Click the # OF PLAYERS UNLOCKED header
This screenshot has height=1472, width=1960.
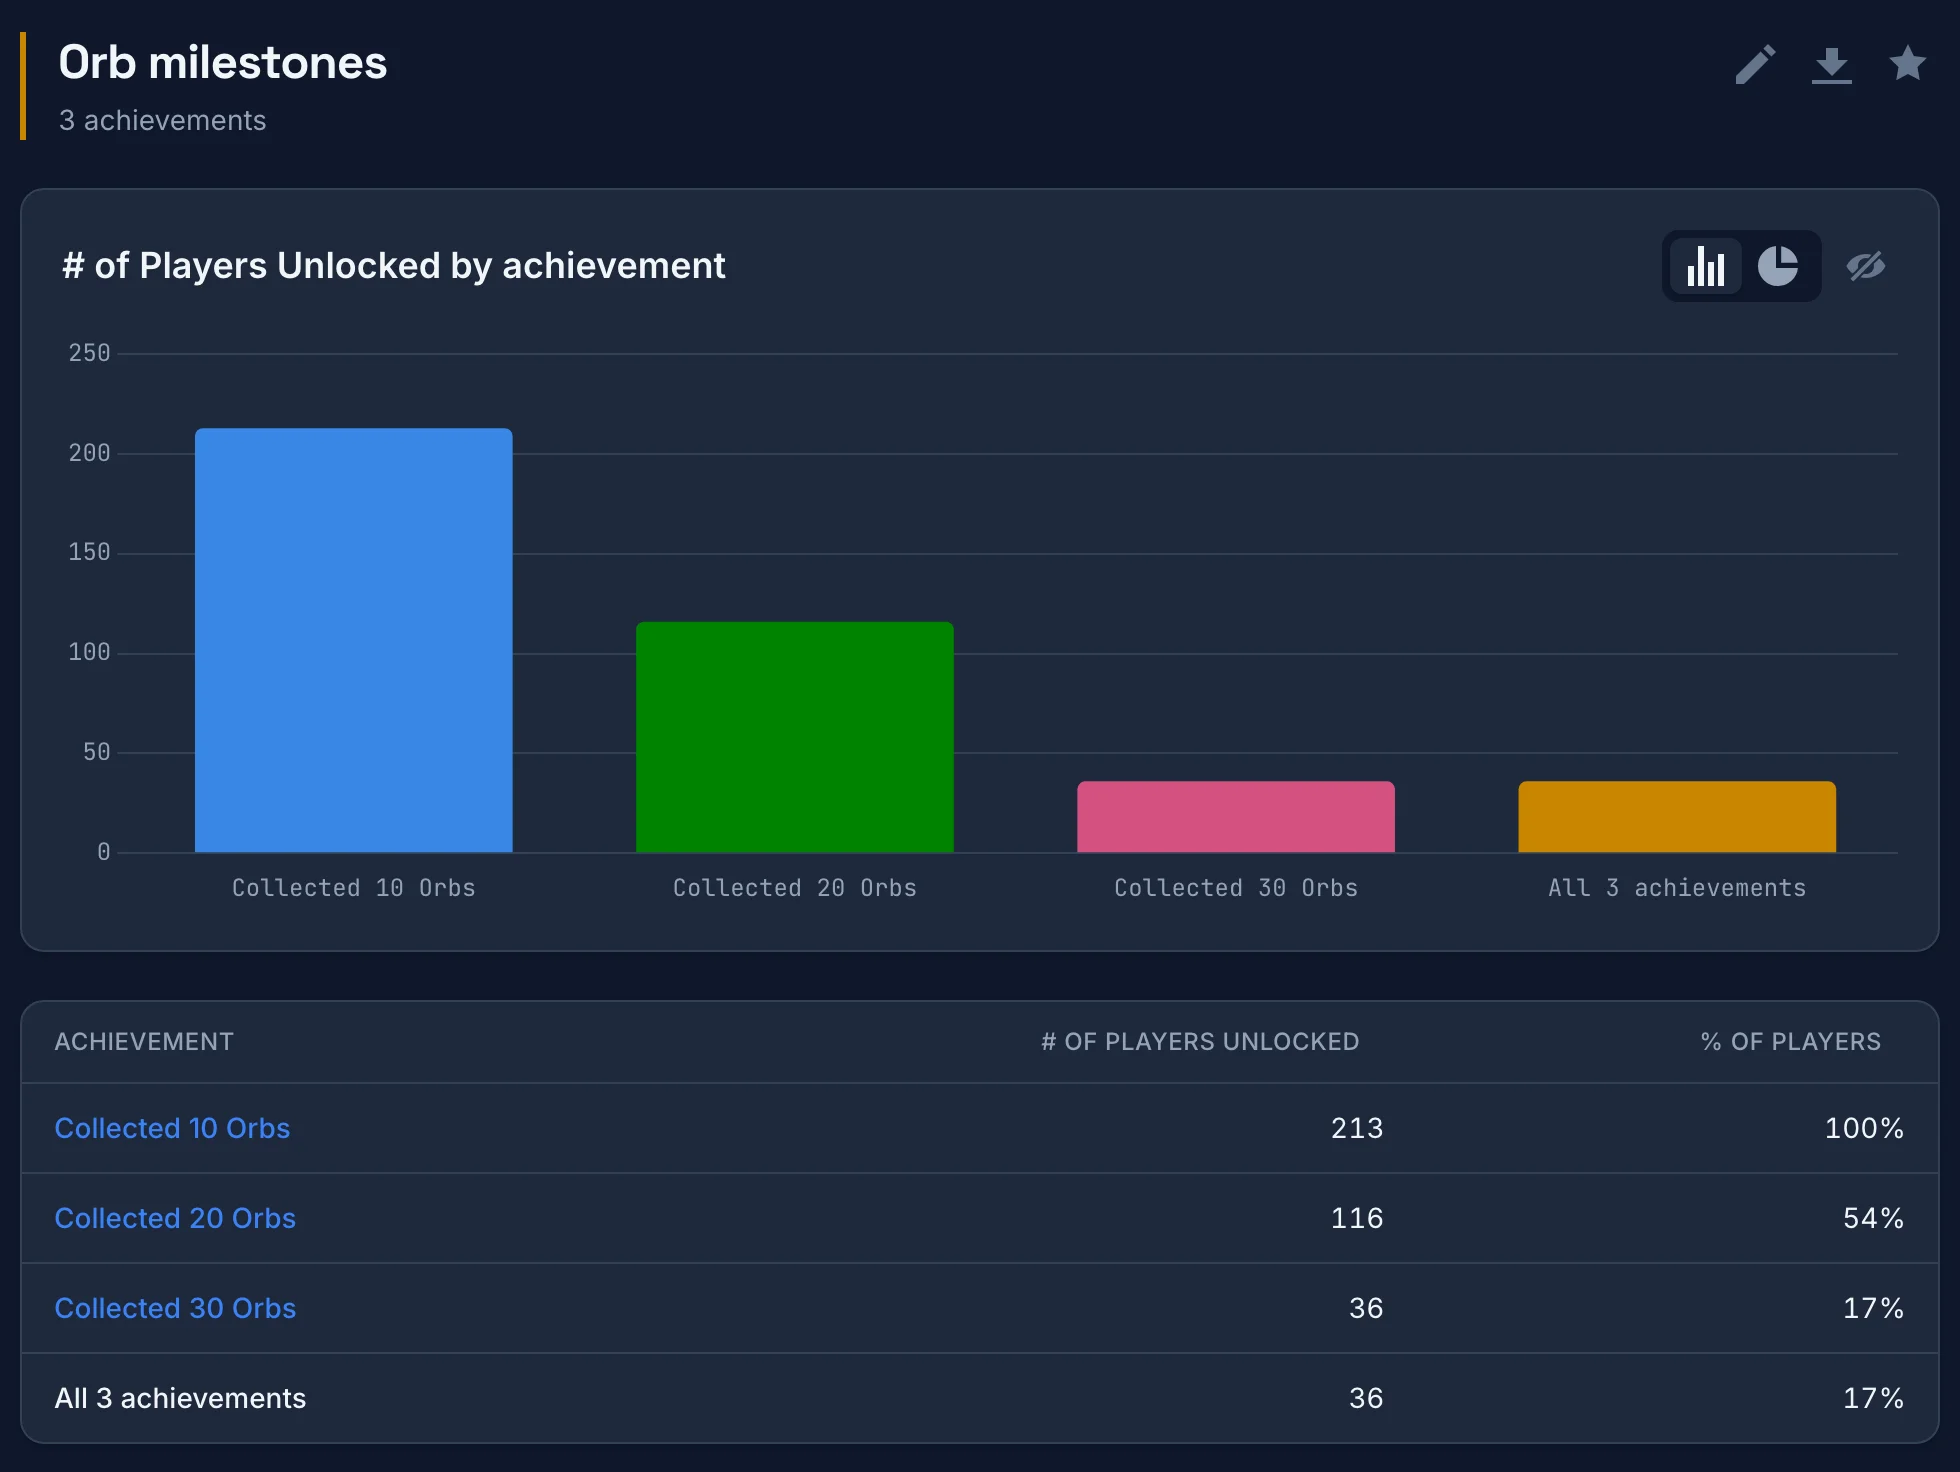1200,1042
